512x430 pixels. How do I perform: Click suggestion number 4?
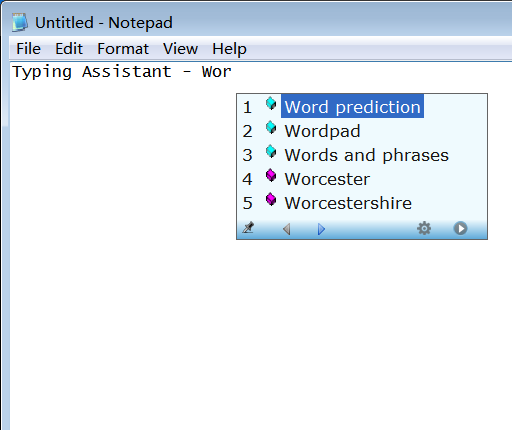click(x=247, y=179)
